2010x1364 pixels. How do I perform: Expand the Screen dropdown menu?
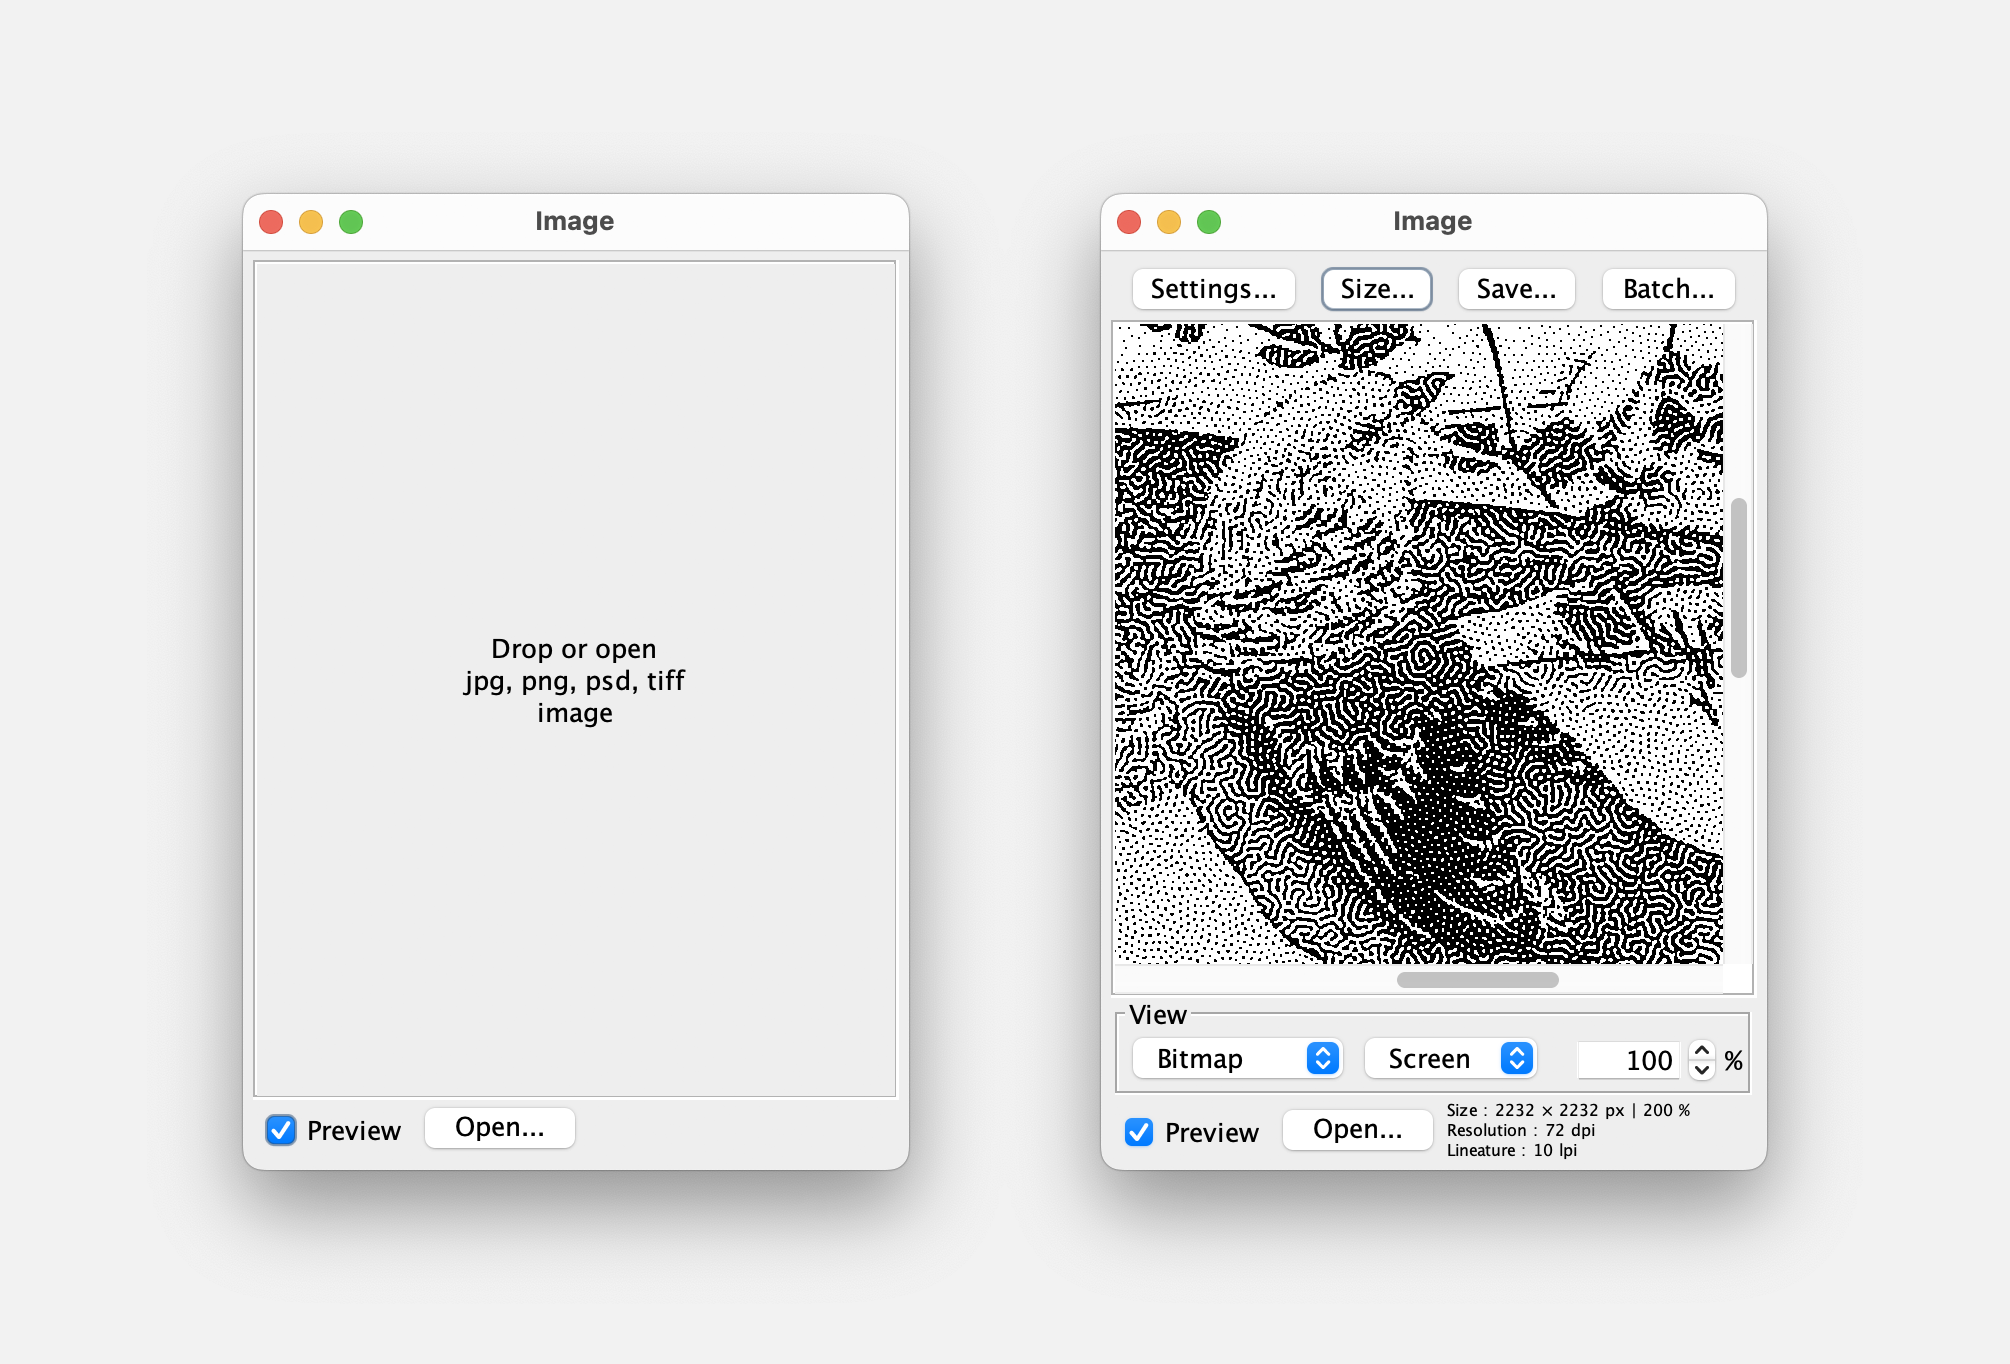(1450, 1058)
